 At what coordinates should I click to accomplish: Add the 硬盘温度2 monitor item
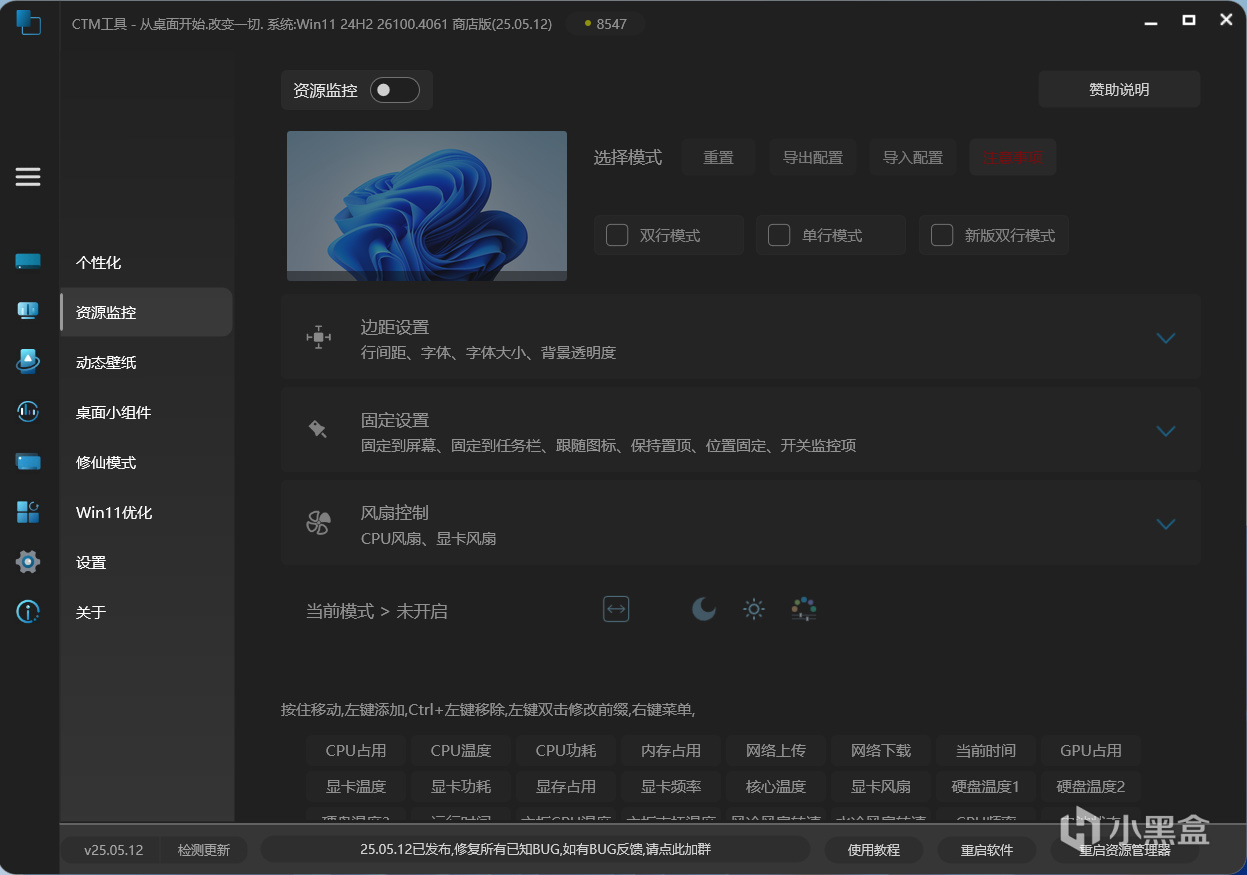tap(1091, 786)
